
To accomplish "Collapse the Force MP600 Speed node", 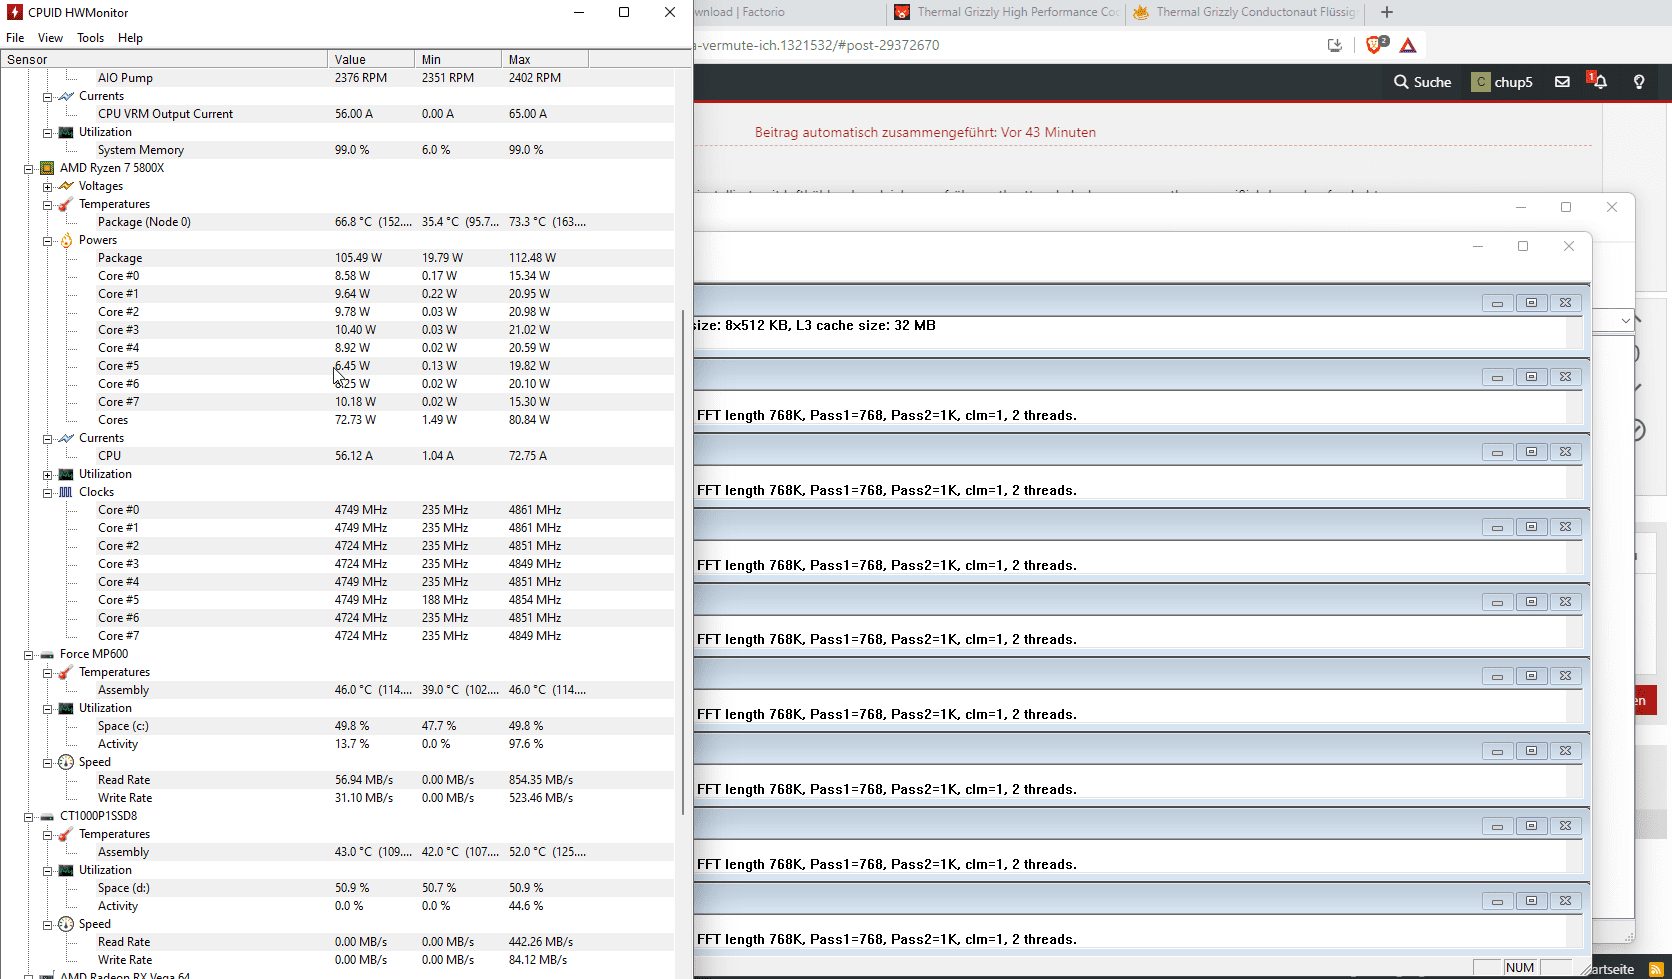I will coord(47,762).
